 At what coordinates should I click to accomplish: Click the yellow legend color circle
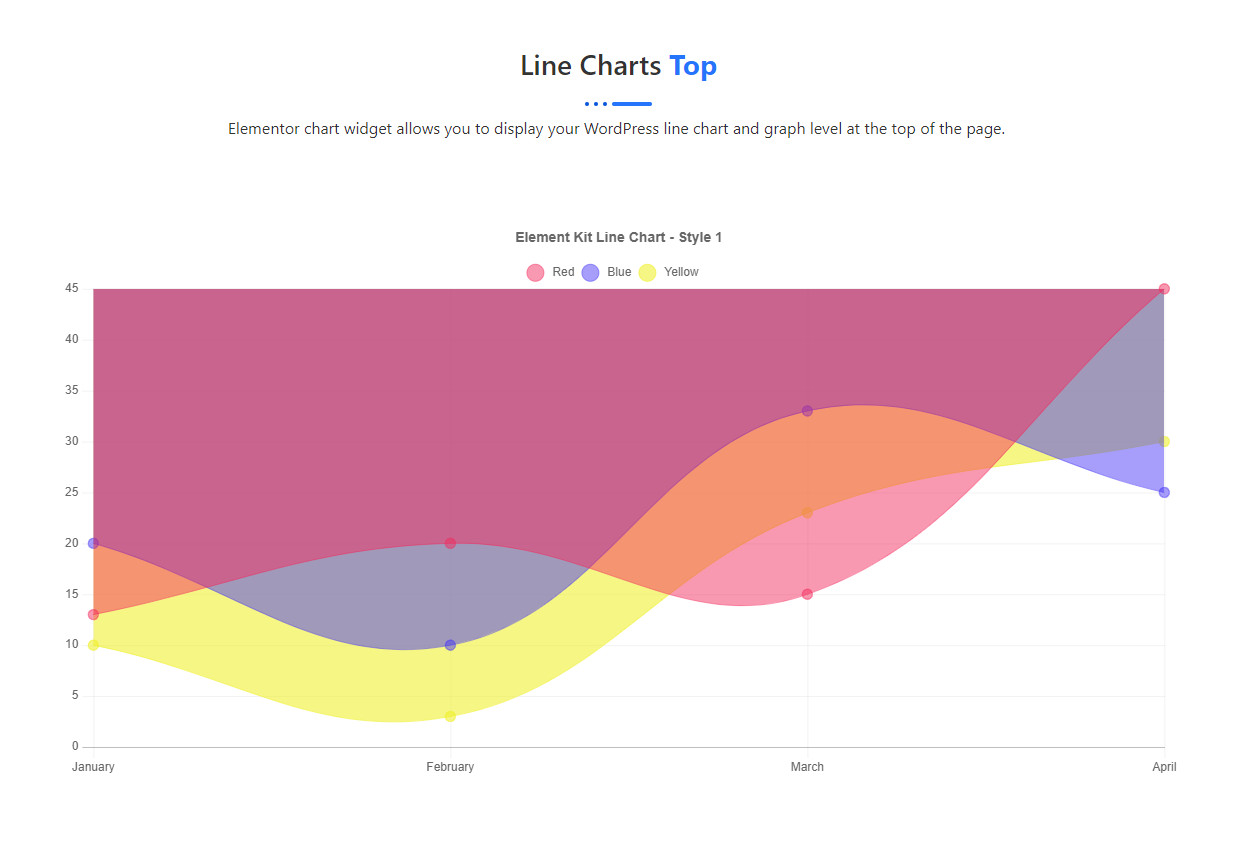pyautogui.click(x=647, y=272)
